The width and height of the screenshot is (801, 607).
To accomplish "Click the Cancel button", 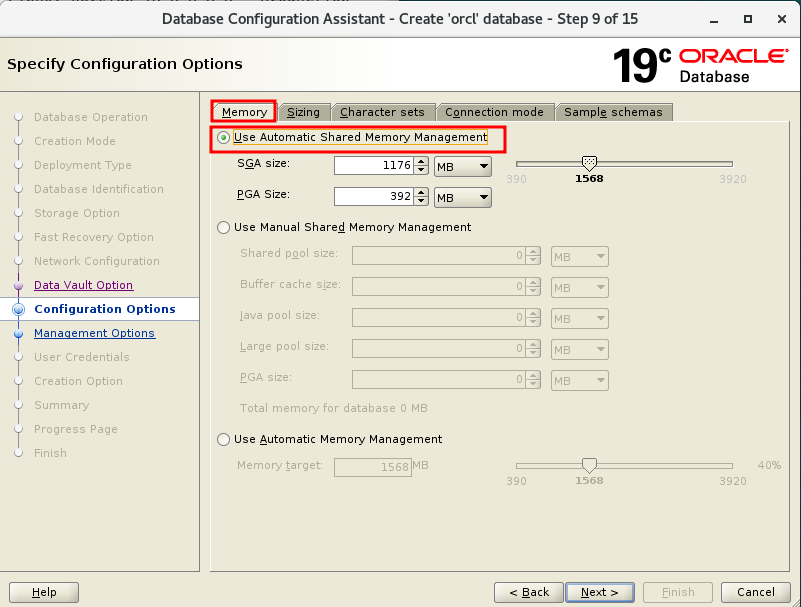I will coord(756,592).
